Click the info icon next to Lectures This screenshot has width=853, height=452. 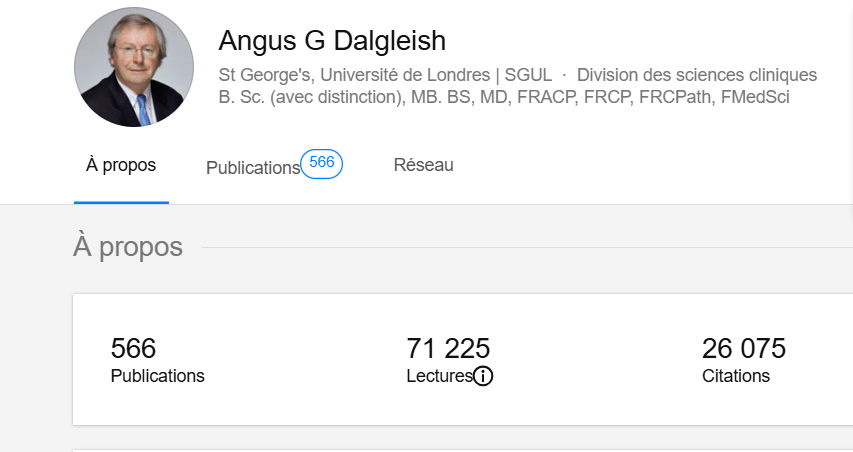(483, 377)
